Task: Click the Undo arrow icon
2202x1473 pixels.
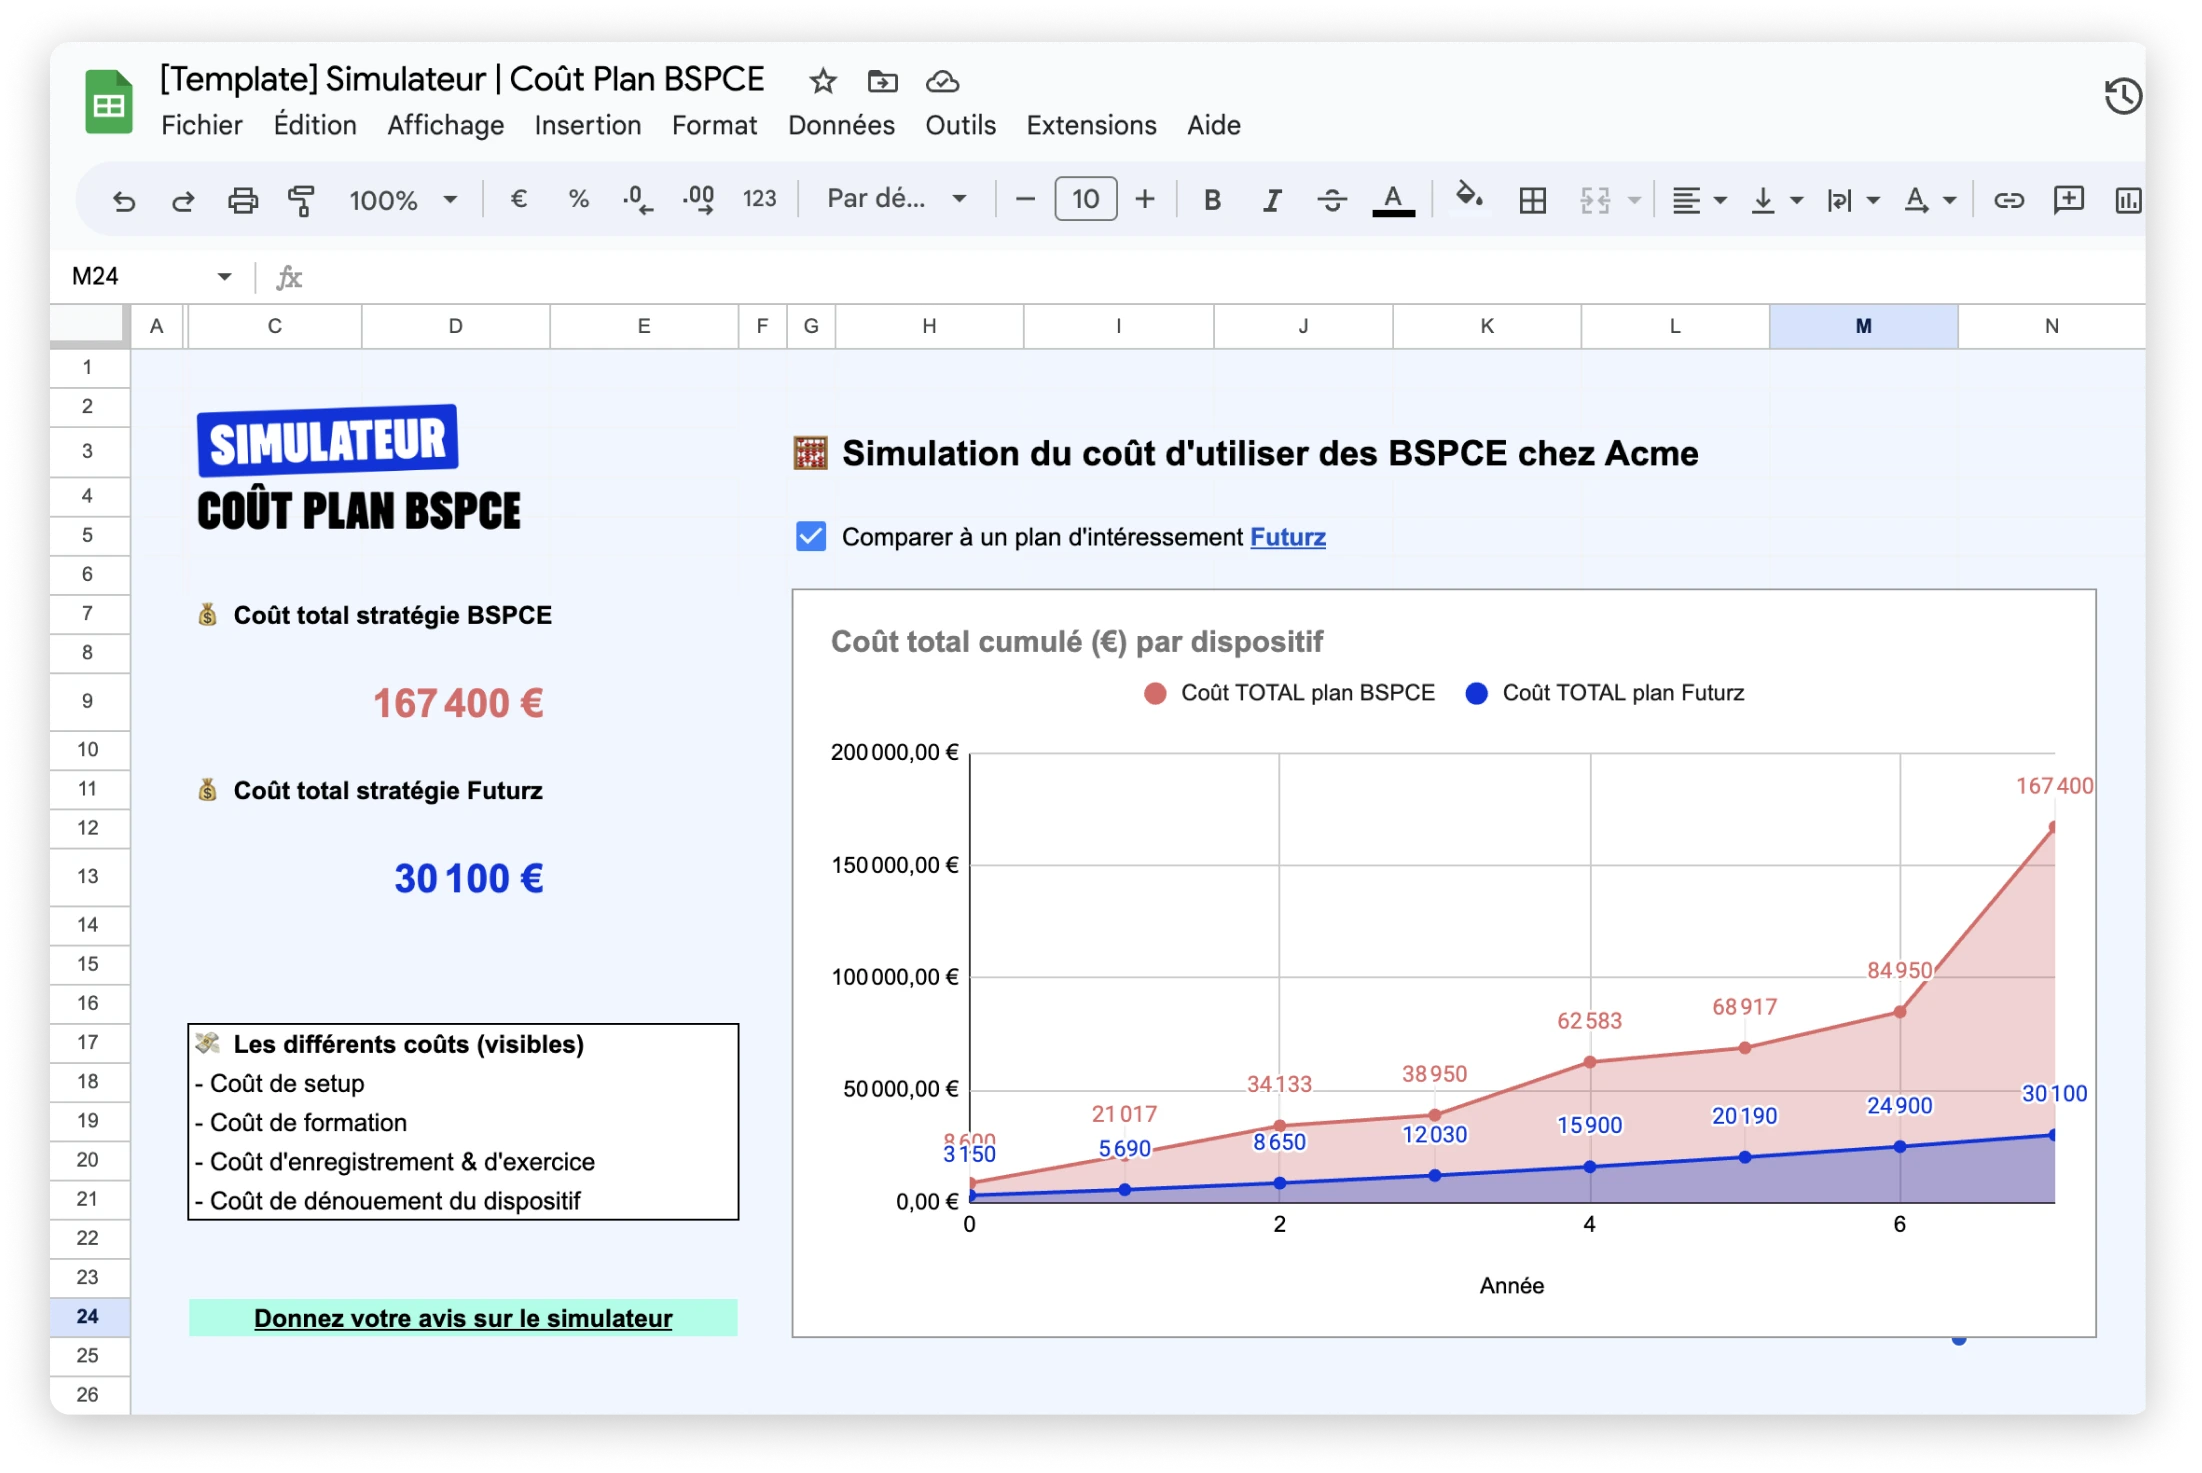Action: tap(123, 200)
